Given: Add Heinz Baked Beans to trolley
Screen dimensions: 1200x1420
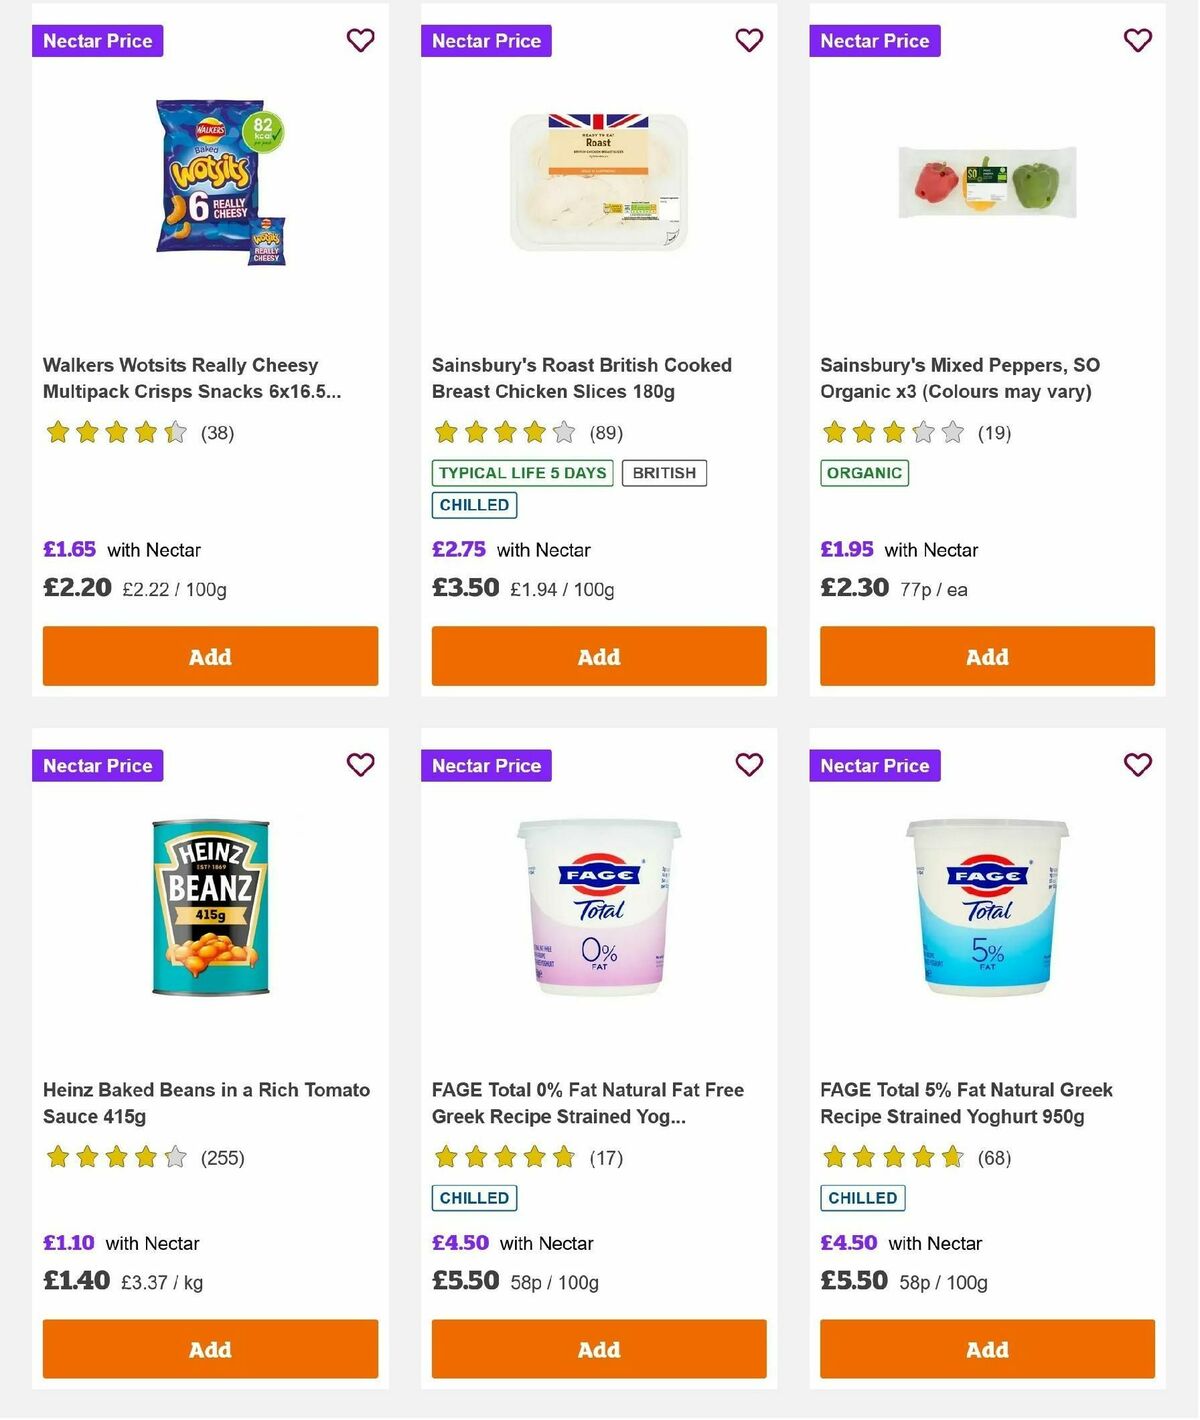Looking at the screenshot, I should (x=210, y=1349).
